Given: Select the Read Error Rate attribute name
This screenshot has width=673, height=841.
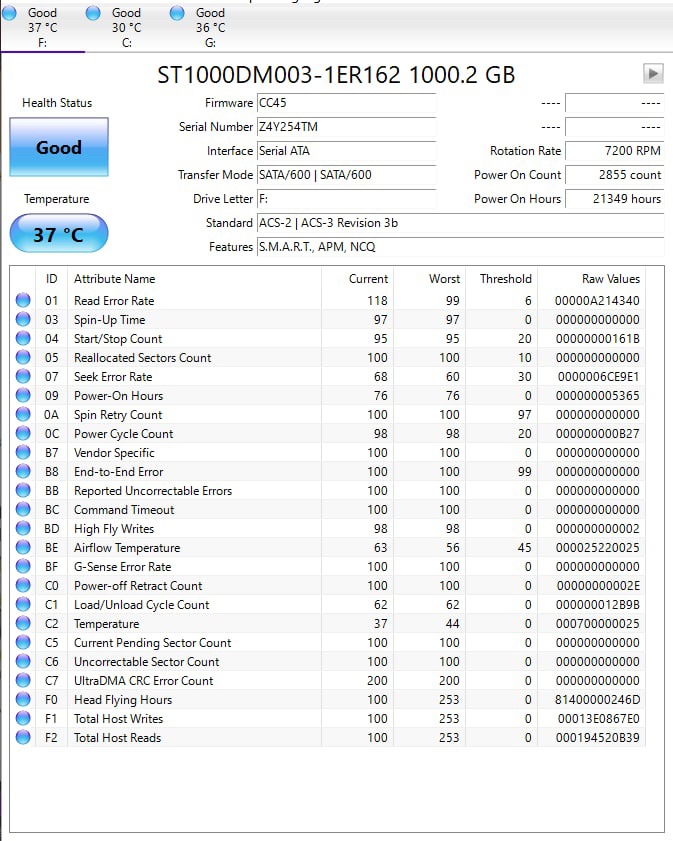Looking at the screenshot, I should click(114, 300).
